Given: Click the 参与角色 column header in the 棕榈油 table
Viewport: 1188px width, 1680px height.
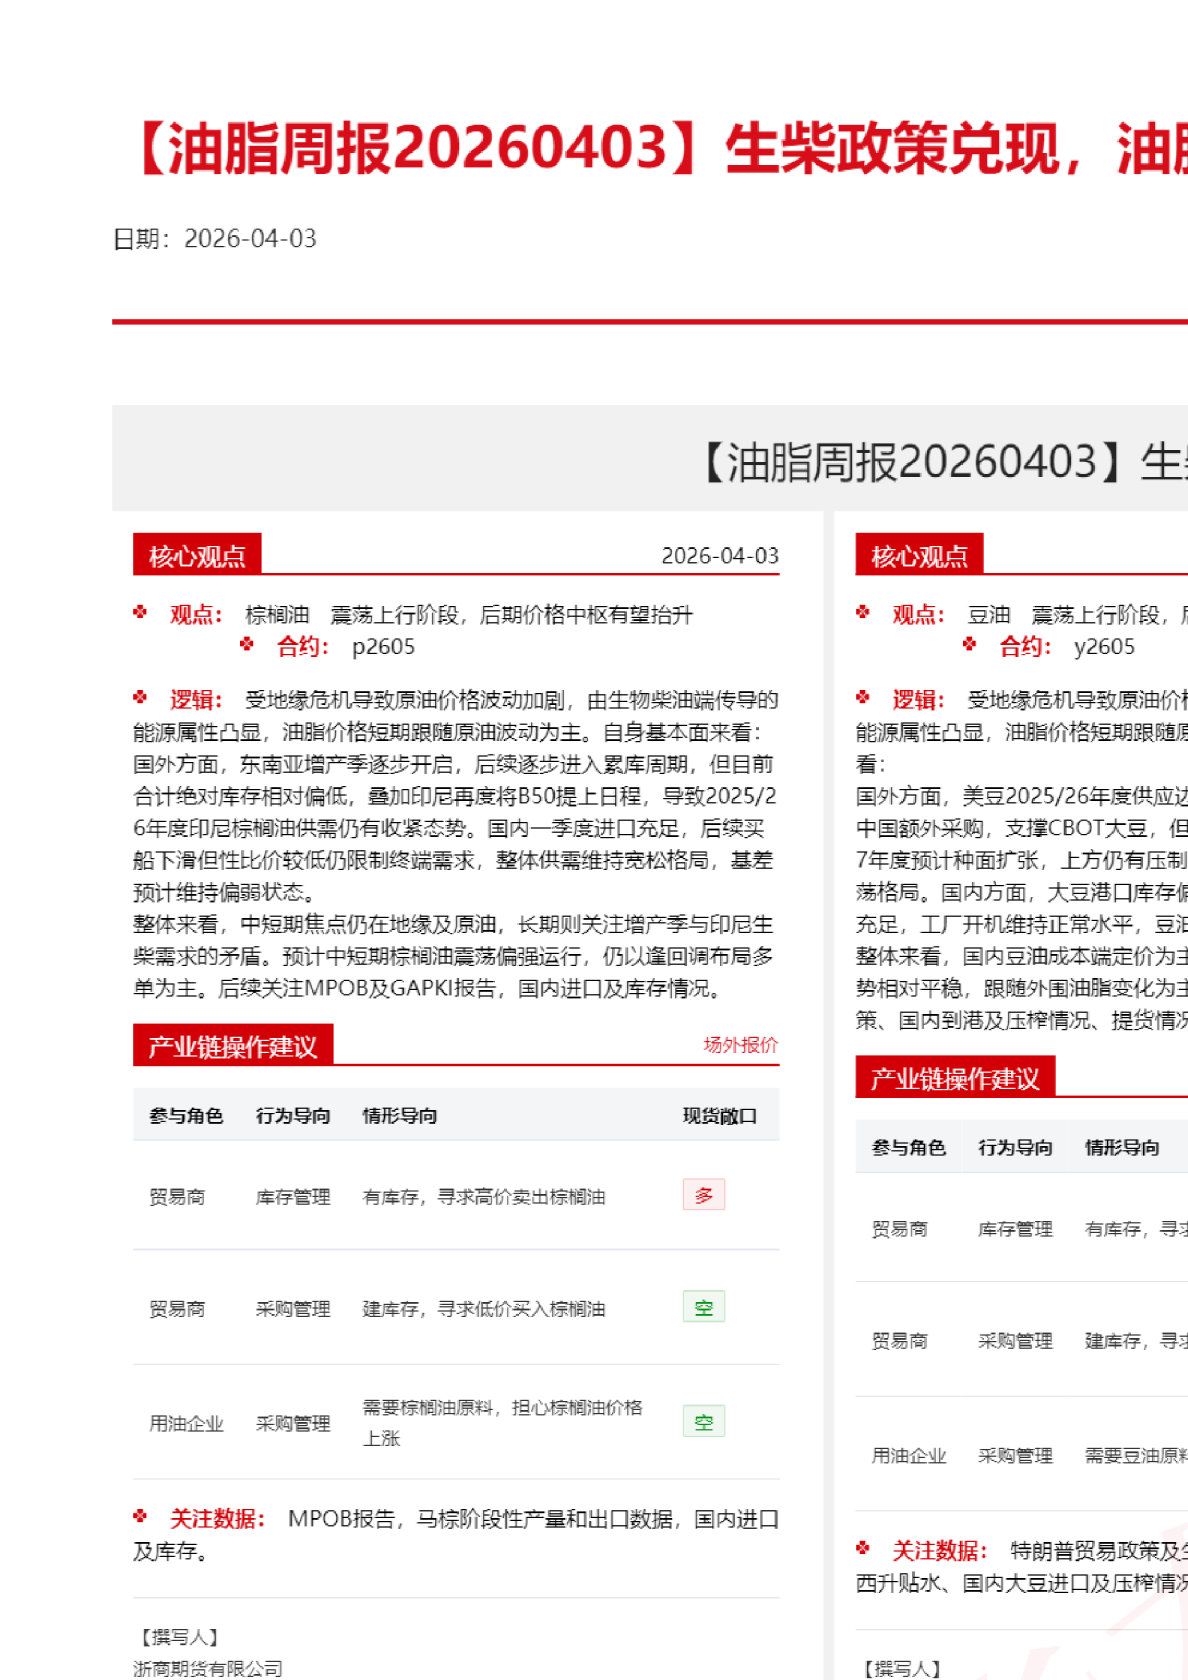Looking at the screenshot, I should (186, 1115).
